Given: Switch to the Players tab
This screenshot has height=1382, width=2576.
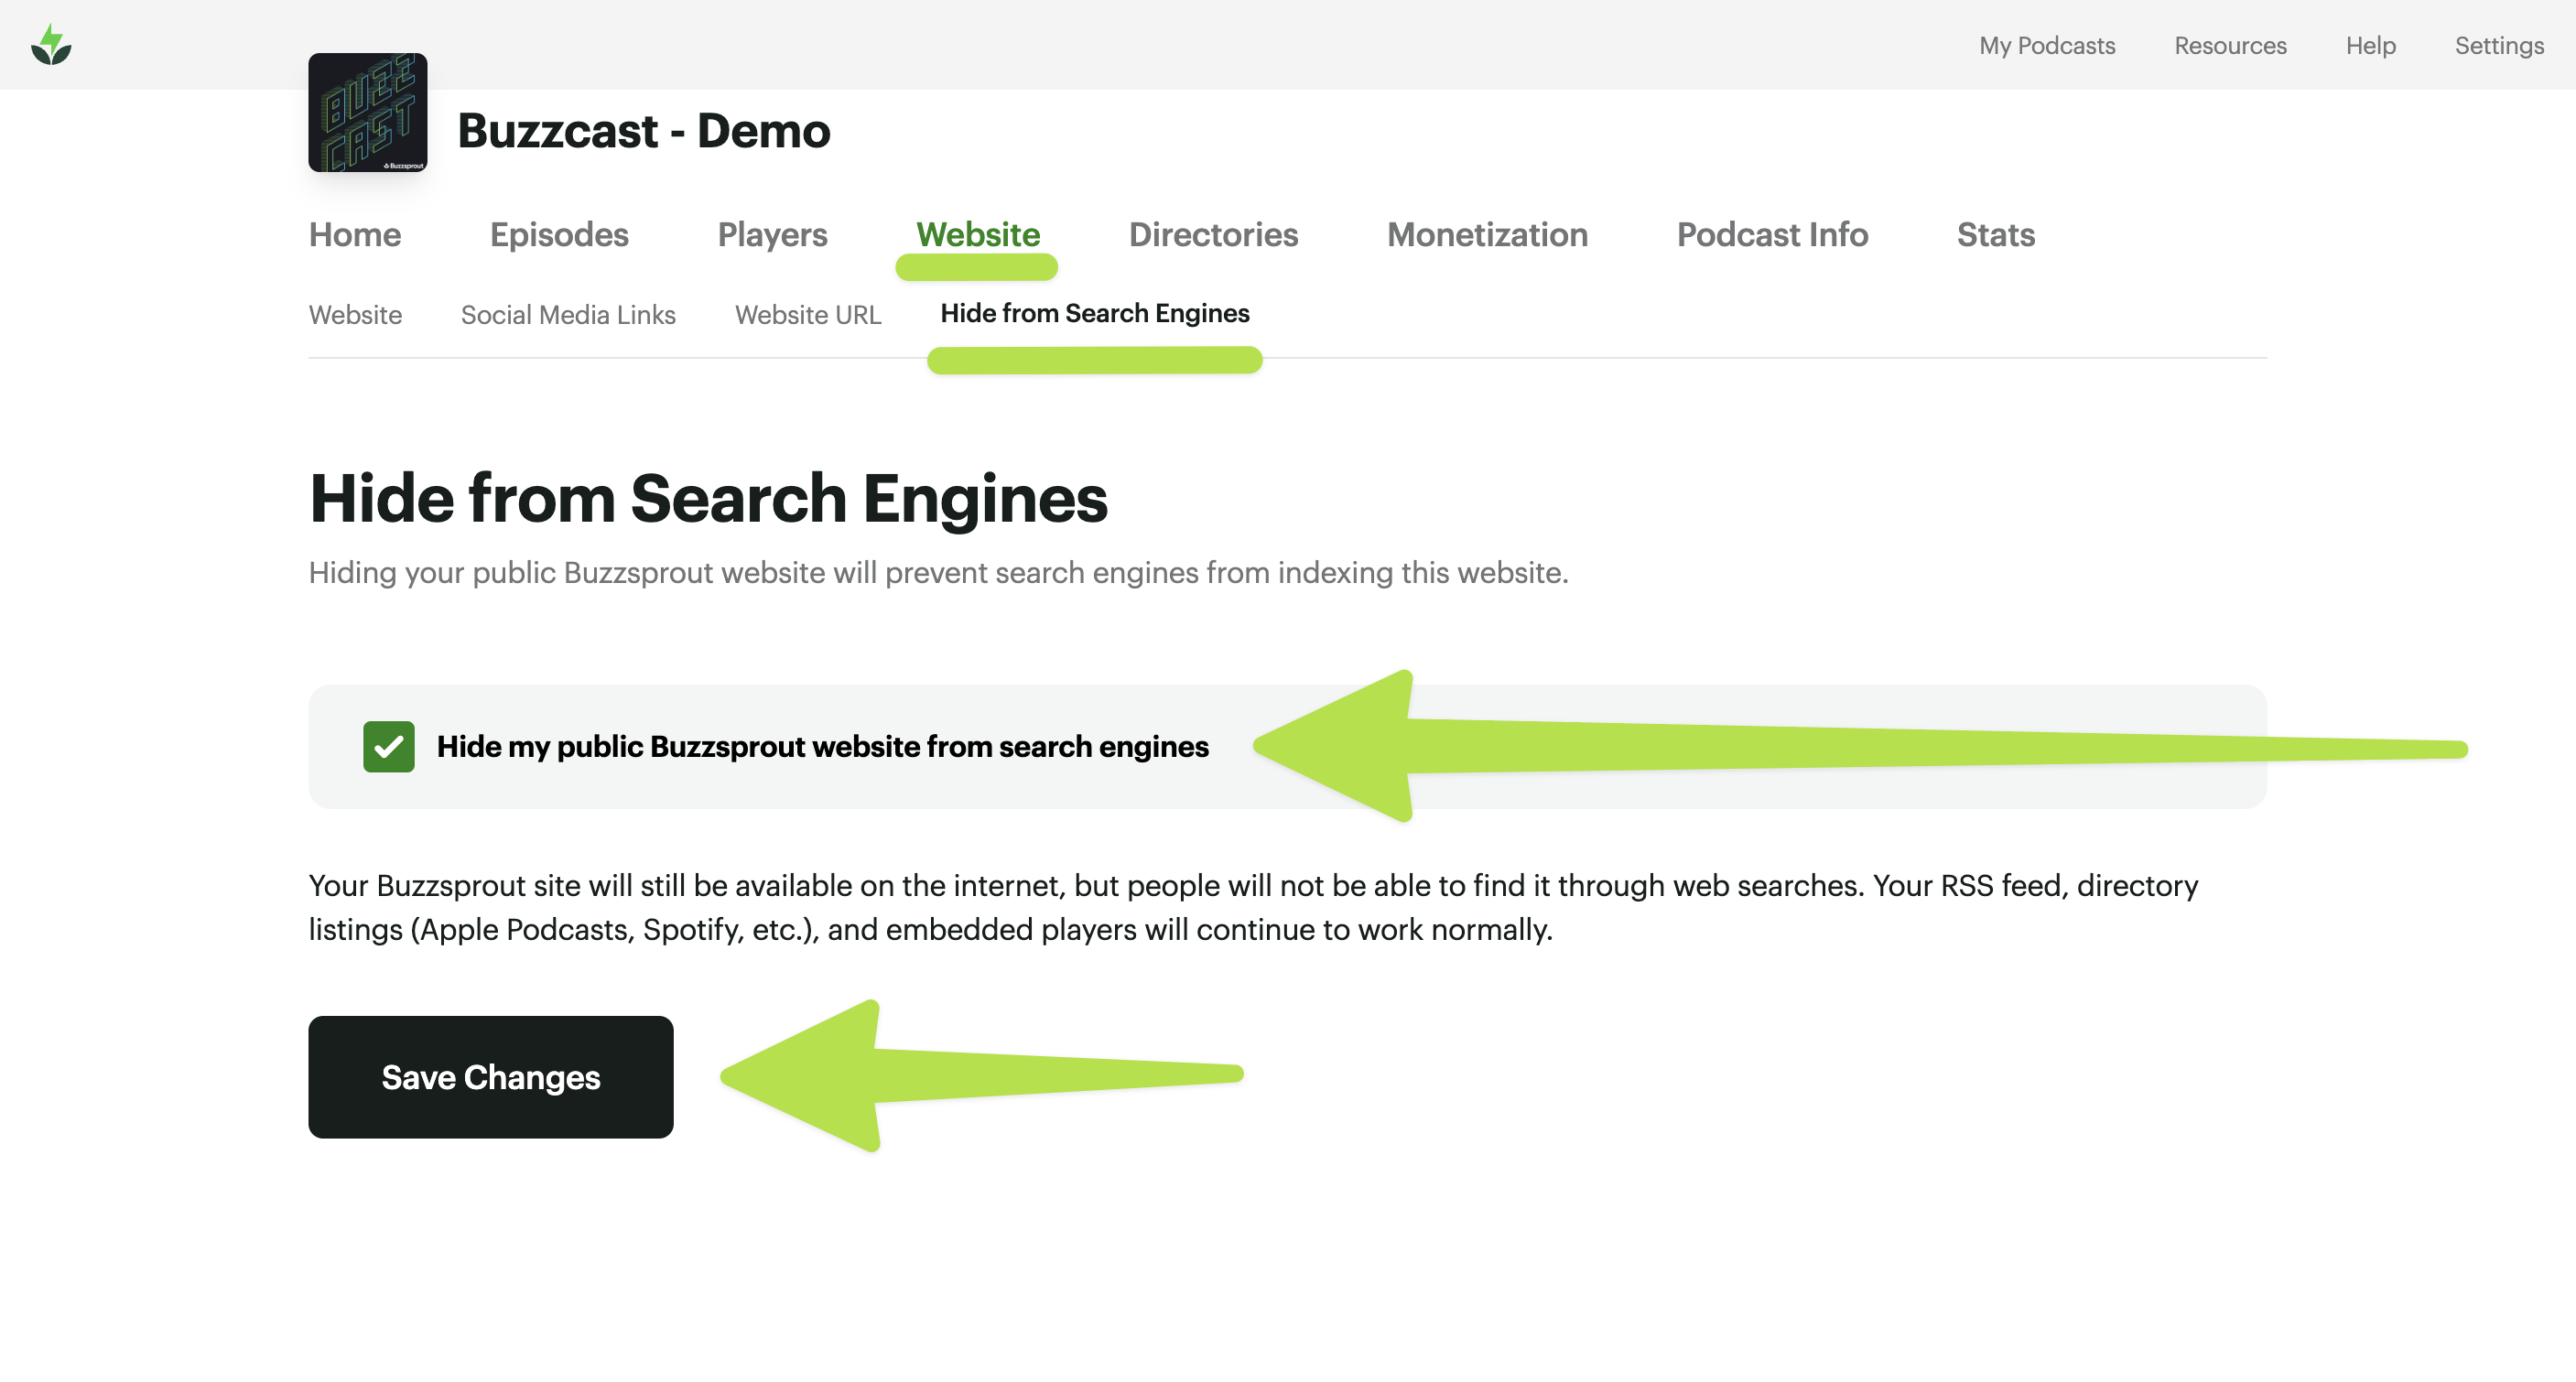Looking at the screenshot, I should pos(772,234).
